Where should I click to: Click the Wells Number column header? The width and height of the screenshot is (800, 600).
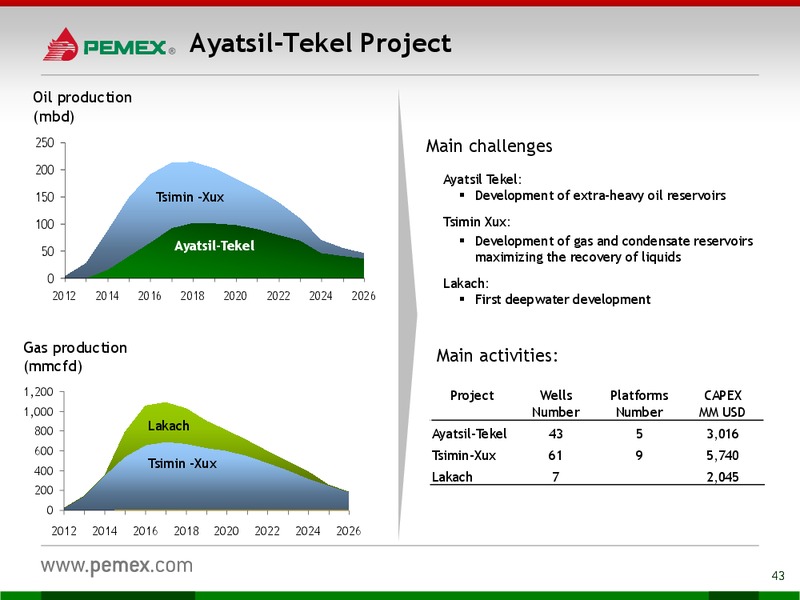click(x=556, y=404)
